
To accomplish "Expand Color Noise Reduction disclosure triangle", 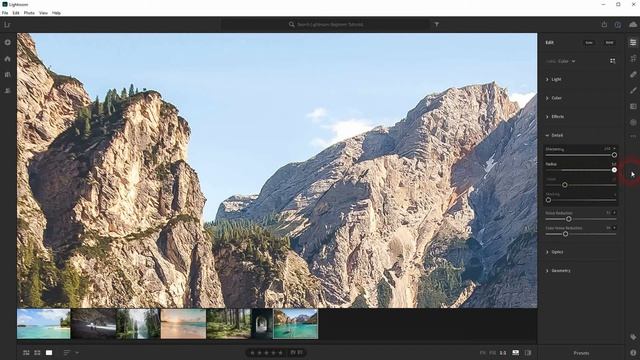I will pos(614,228).
